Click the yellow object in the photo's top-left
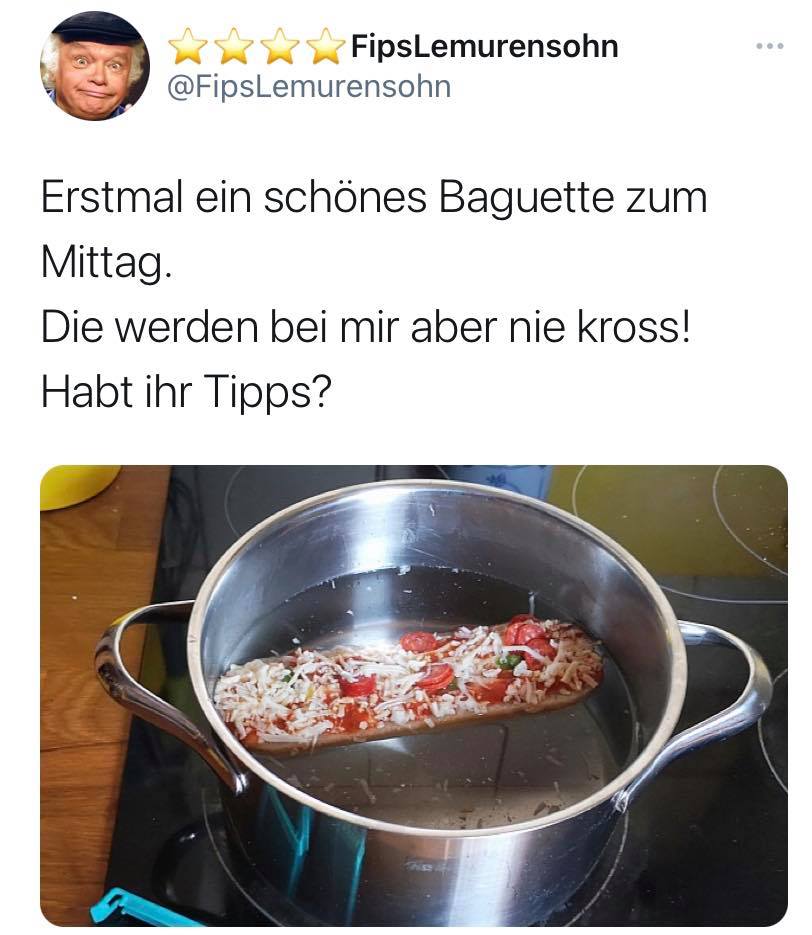The height and width of the screenshot is (935, 812). pyautogui.click(x=78, y=485)
